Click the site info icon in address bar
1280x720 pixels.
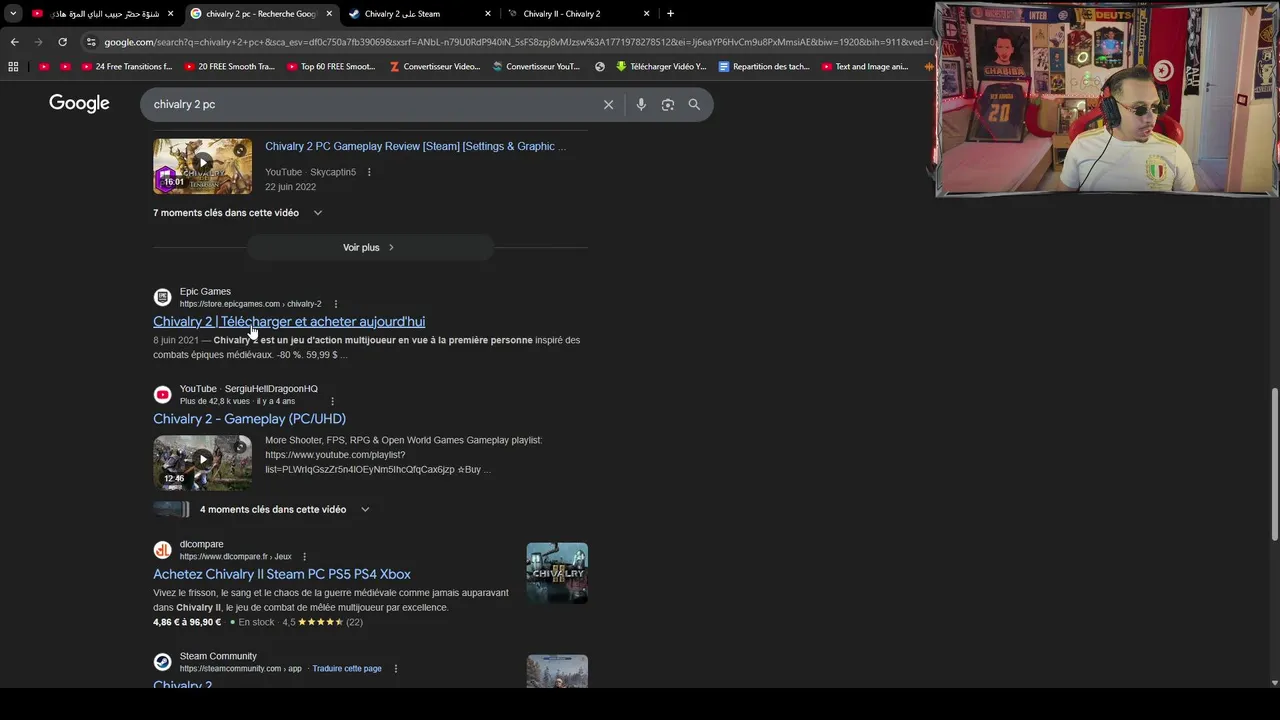[x=91, y=42]
